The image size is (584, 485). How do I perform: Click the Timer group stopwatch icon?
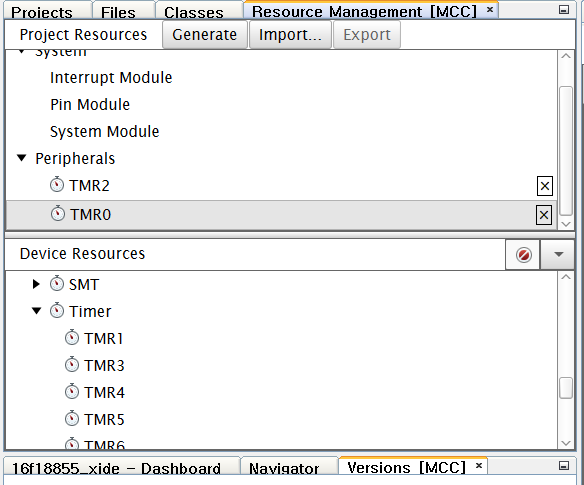(x=57, y=311)
